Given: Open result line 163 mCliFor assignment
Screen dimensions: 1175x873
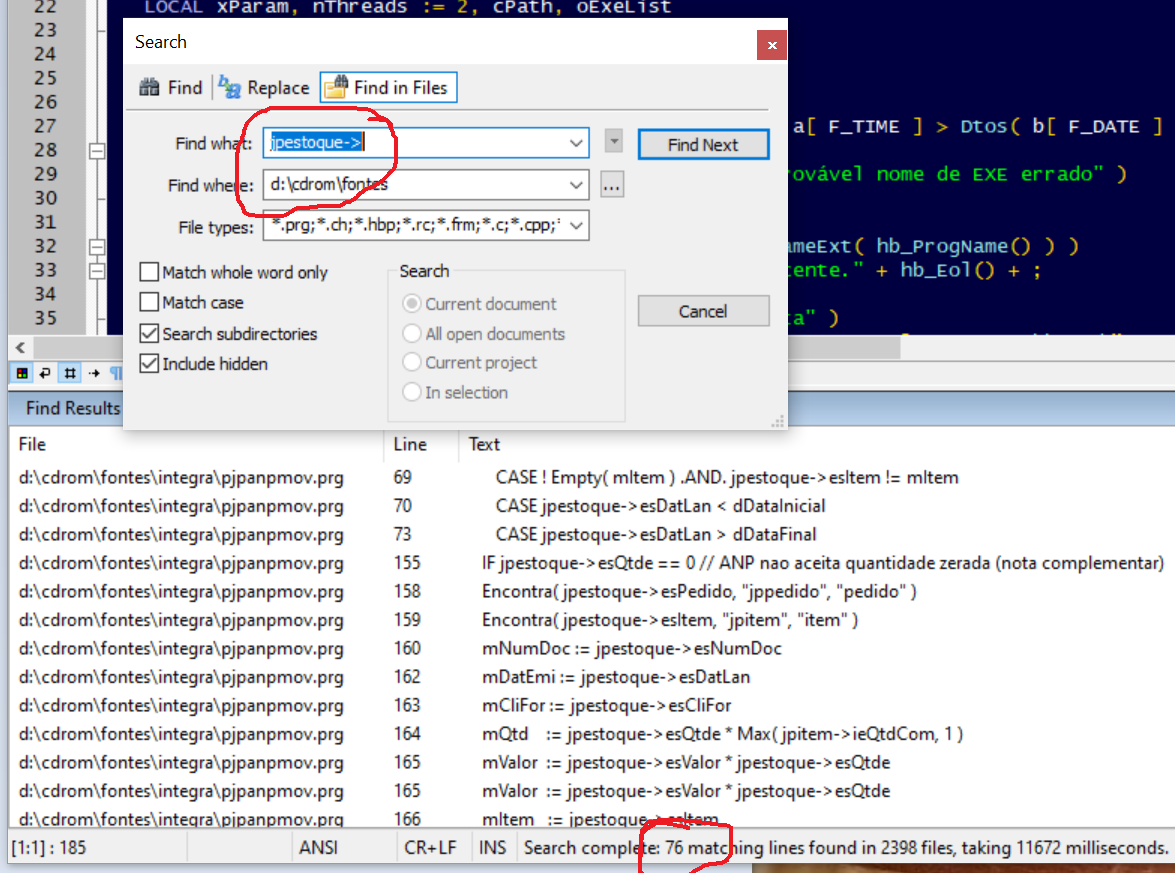Looking at the screenshot, I should coord(591,705).
